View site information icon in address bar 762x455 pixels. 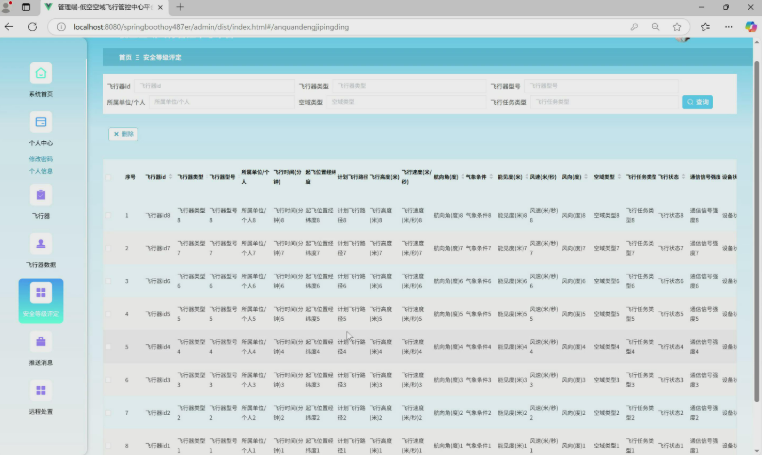61,27
